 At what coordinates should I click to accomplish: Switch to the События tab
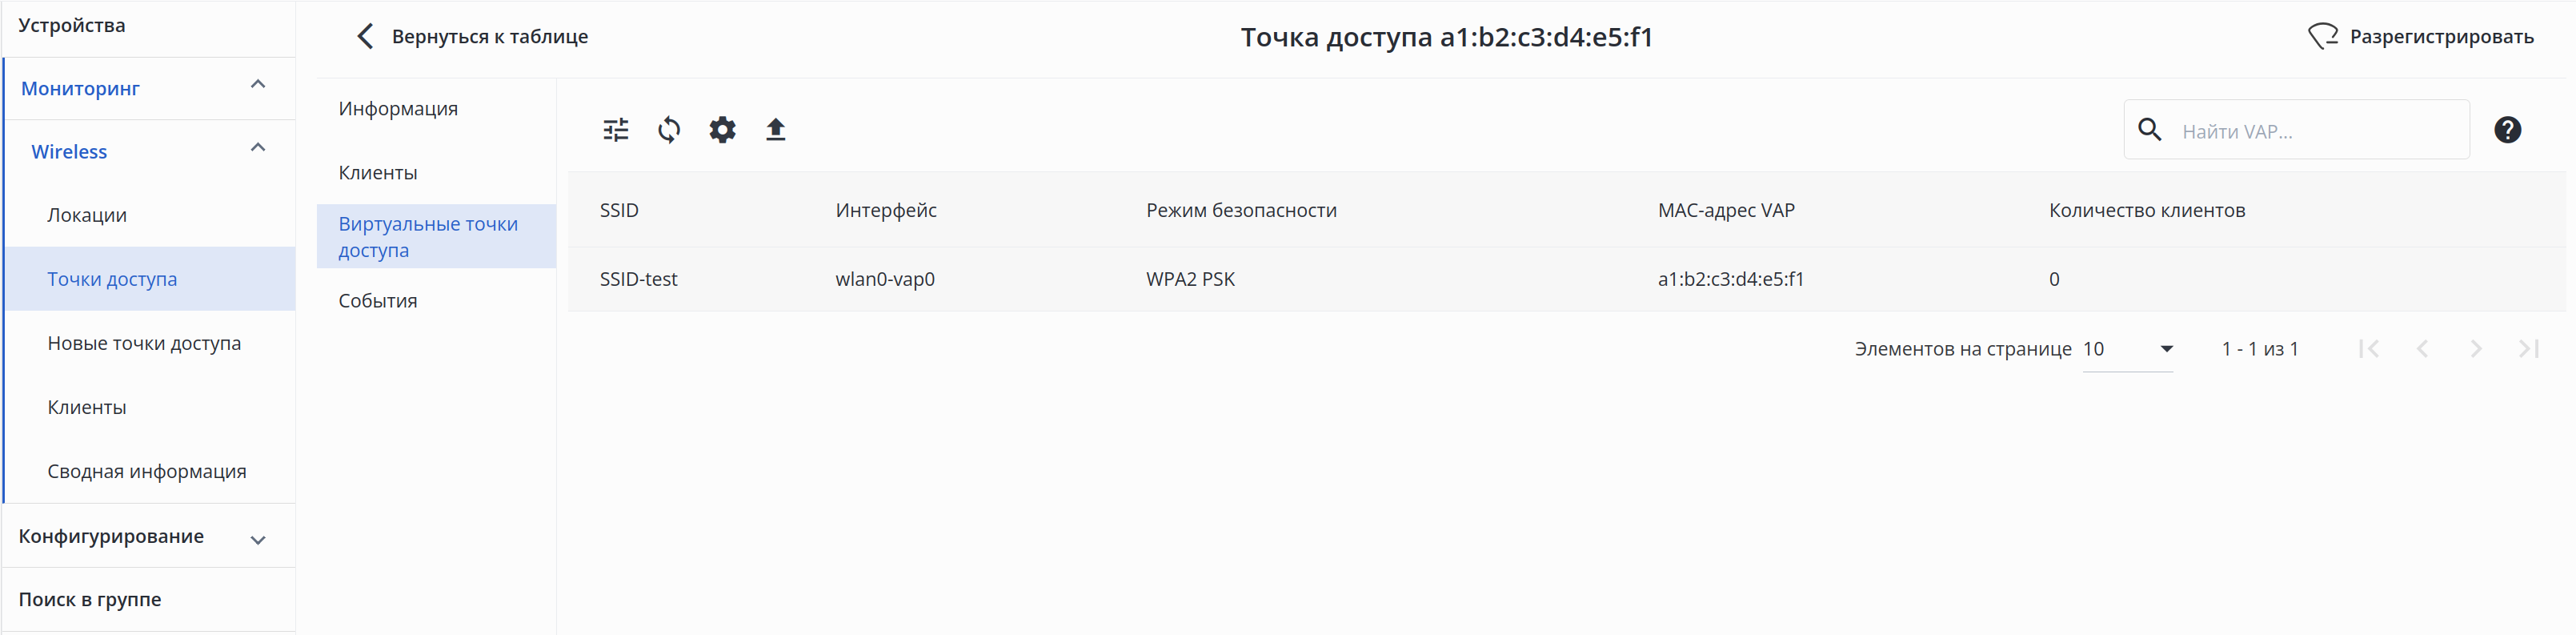click(378, 301)
